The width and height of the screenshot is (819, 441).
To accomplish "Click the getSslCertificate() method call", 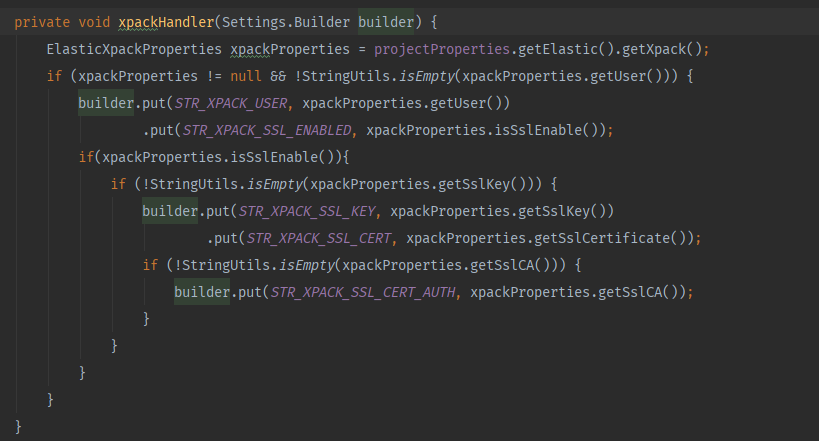I will [610, 238].
